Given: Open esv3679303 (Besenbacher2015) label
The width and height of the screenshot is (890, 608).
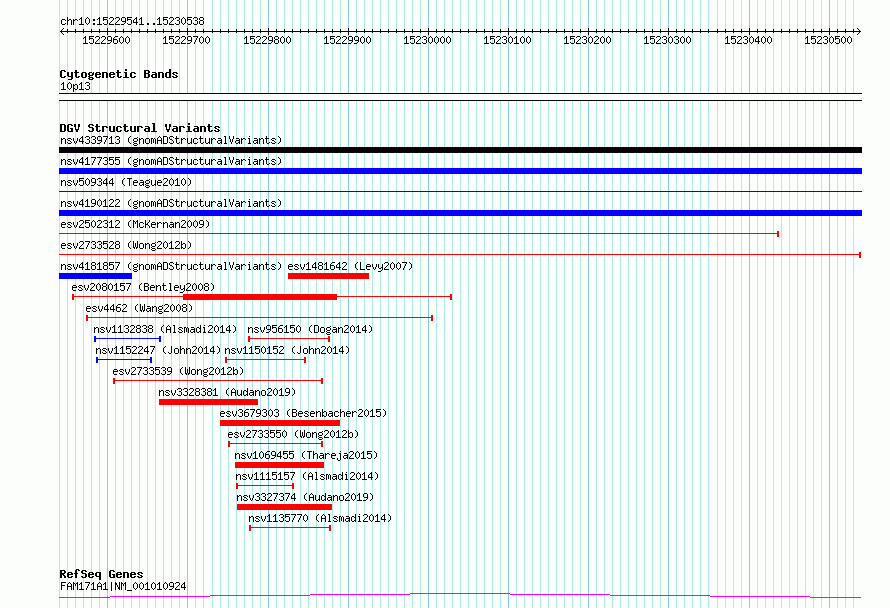Looking at the screenshot, I should click(303, 413).
